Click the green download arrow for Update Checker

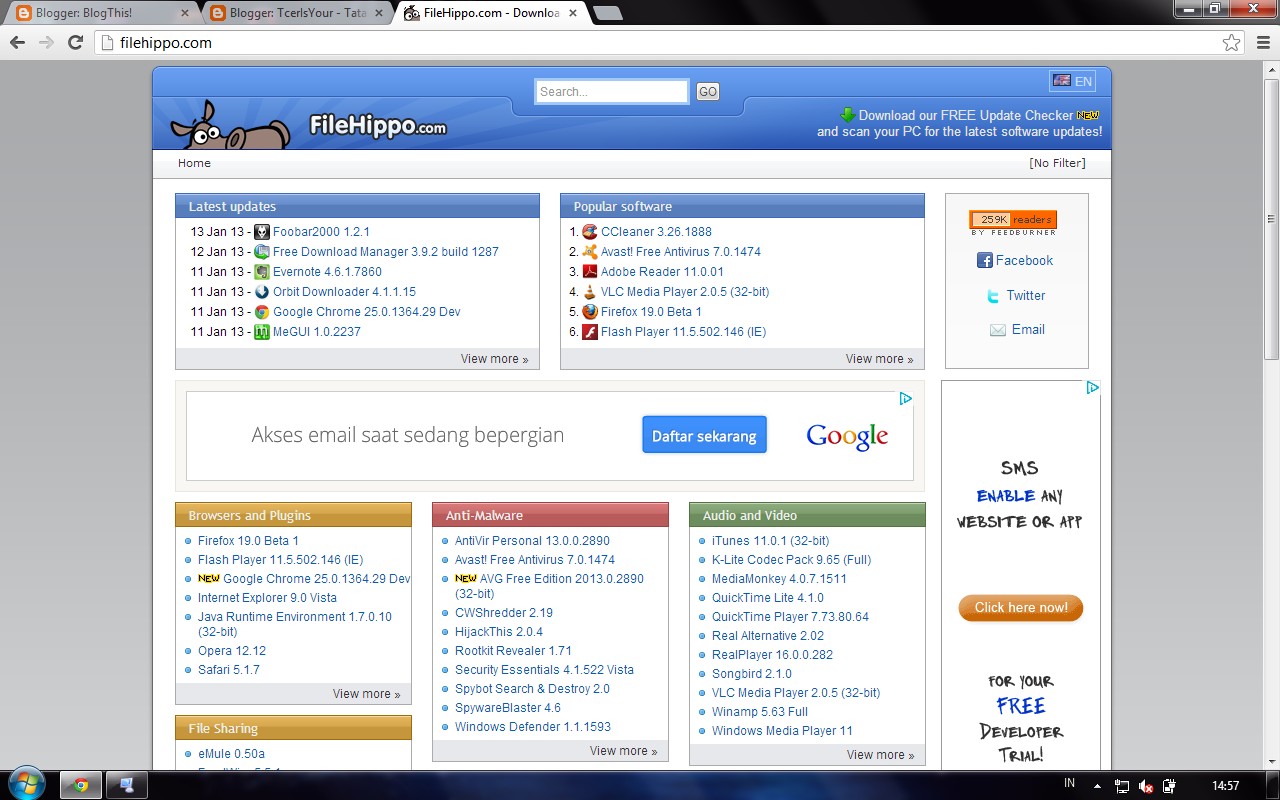[847, 115]
